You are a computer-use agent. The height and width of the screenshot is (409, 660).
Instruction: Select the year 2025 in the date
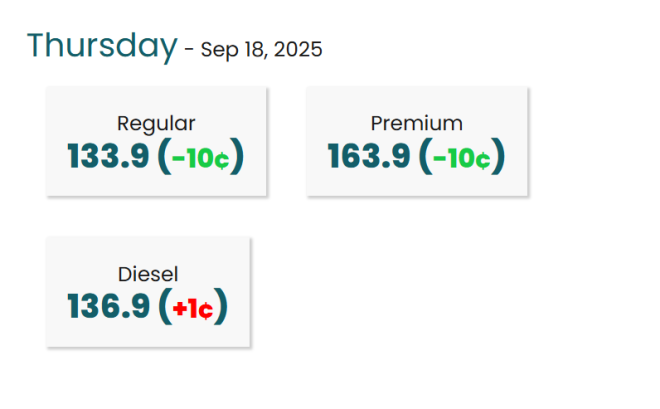(300, 49)
